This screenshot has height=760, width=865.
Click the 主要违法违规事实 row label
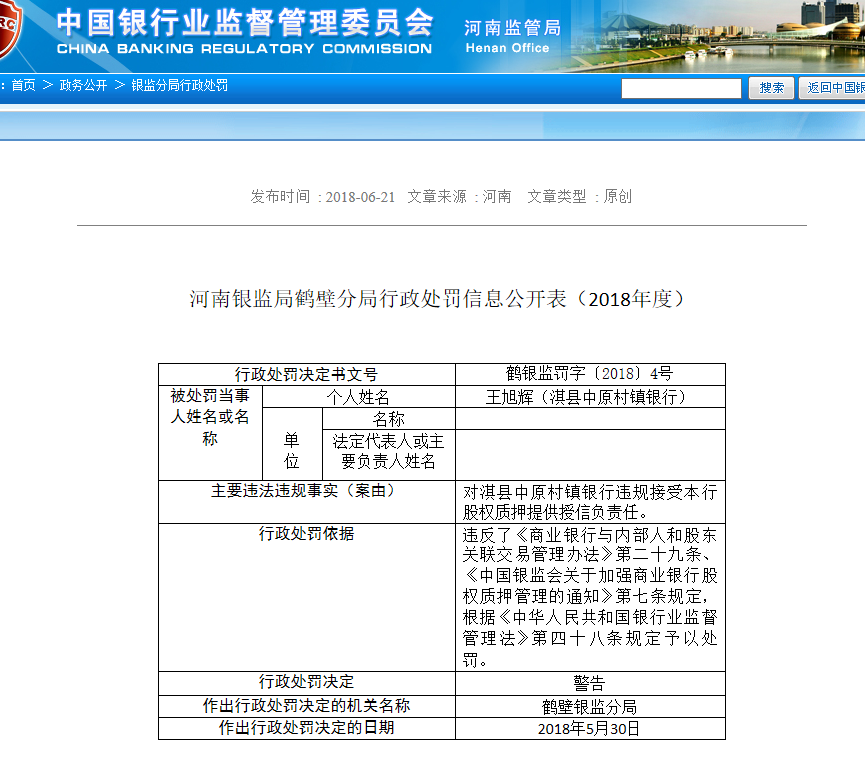point(306,491)
